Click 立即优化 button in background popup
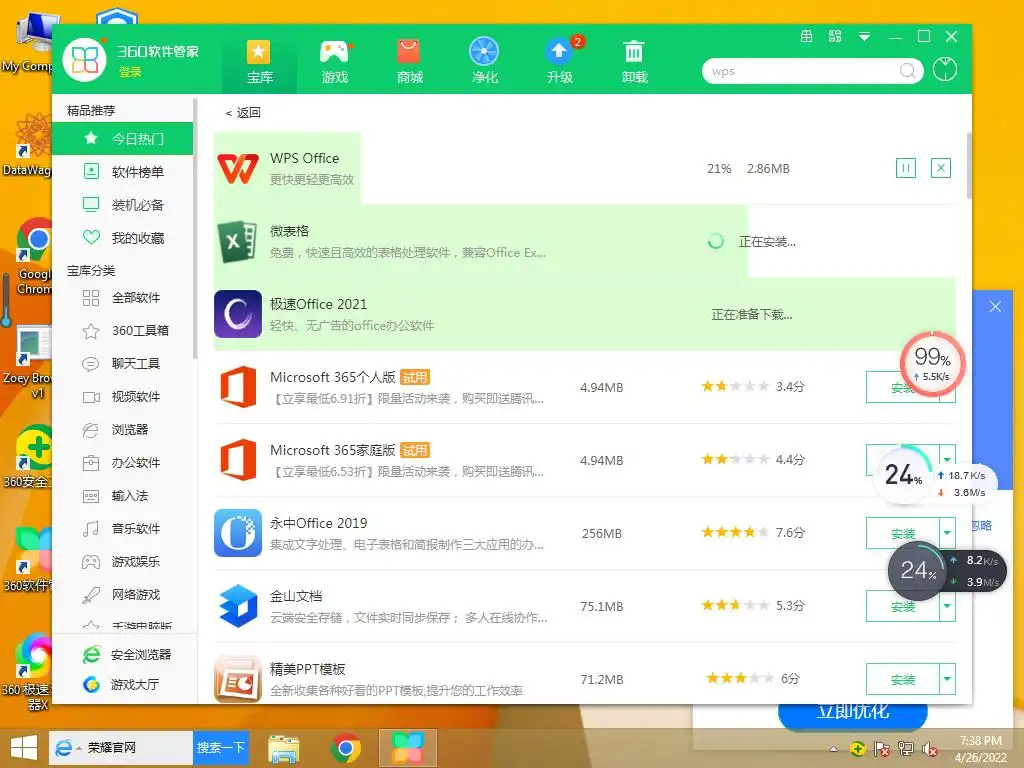The height and width of the screenshot is (768, 1024). click(852, 714)
